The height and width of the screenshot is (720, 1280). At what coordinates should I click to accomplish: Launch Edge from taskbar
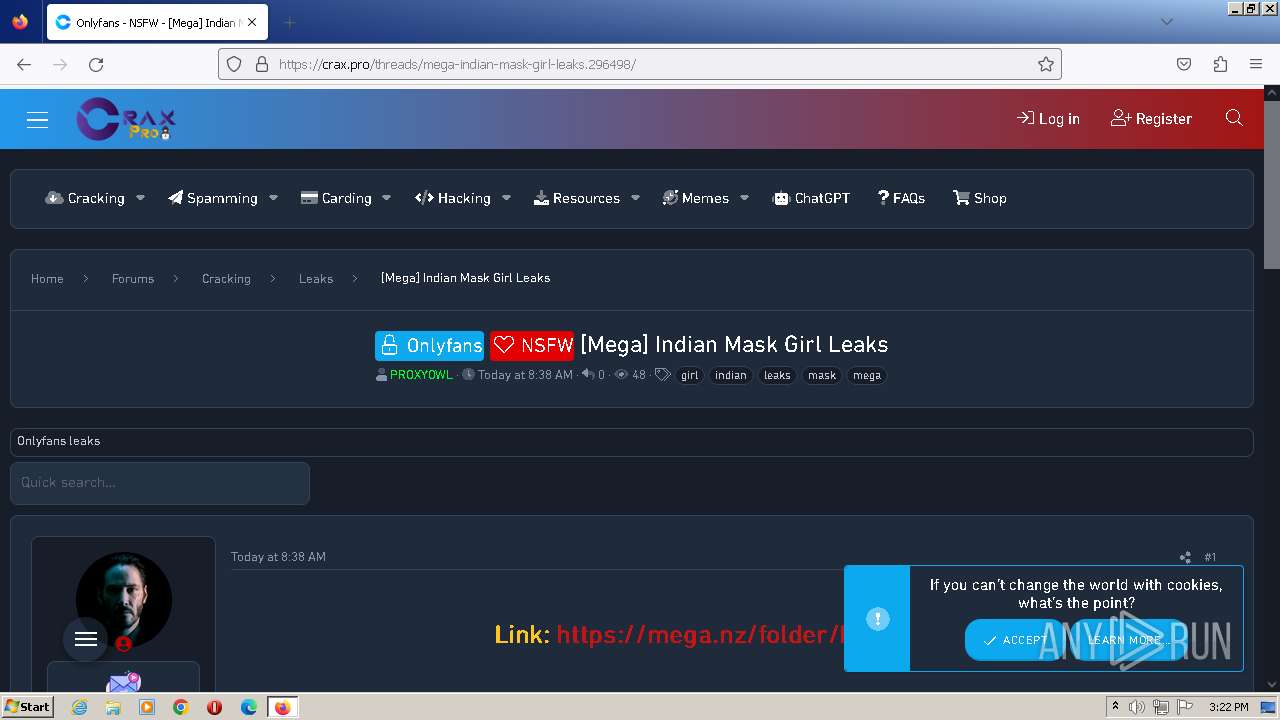click(x=249, y=707)
